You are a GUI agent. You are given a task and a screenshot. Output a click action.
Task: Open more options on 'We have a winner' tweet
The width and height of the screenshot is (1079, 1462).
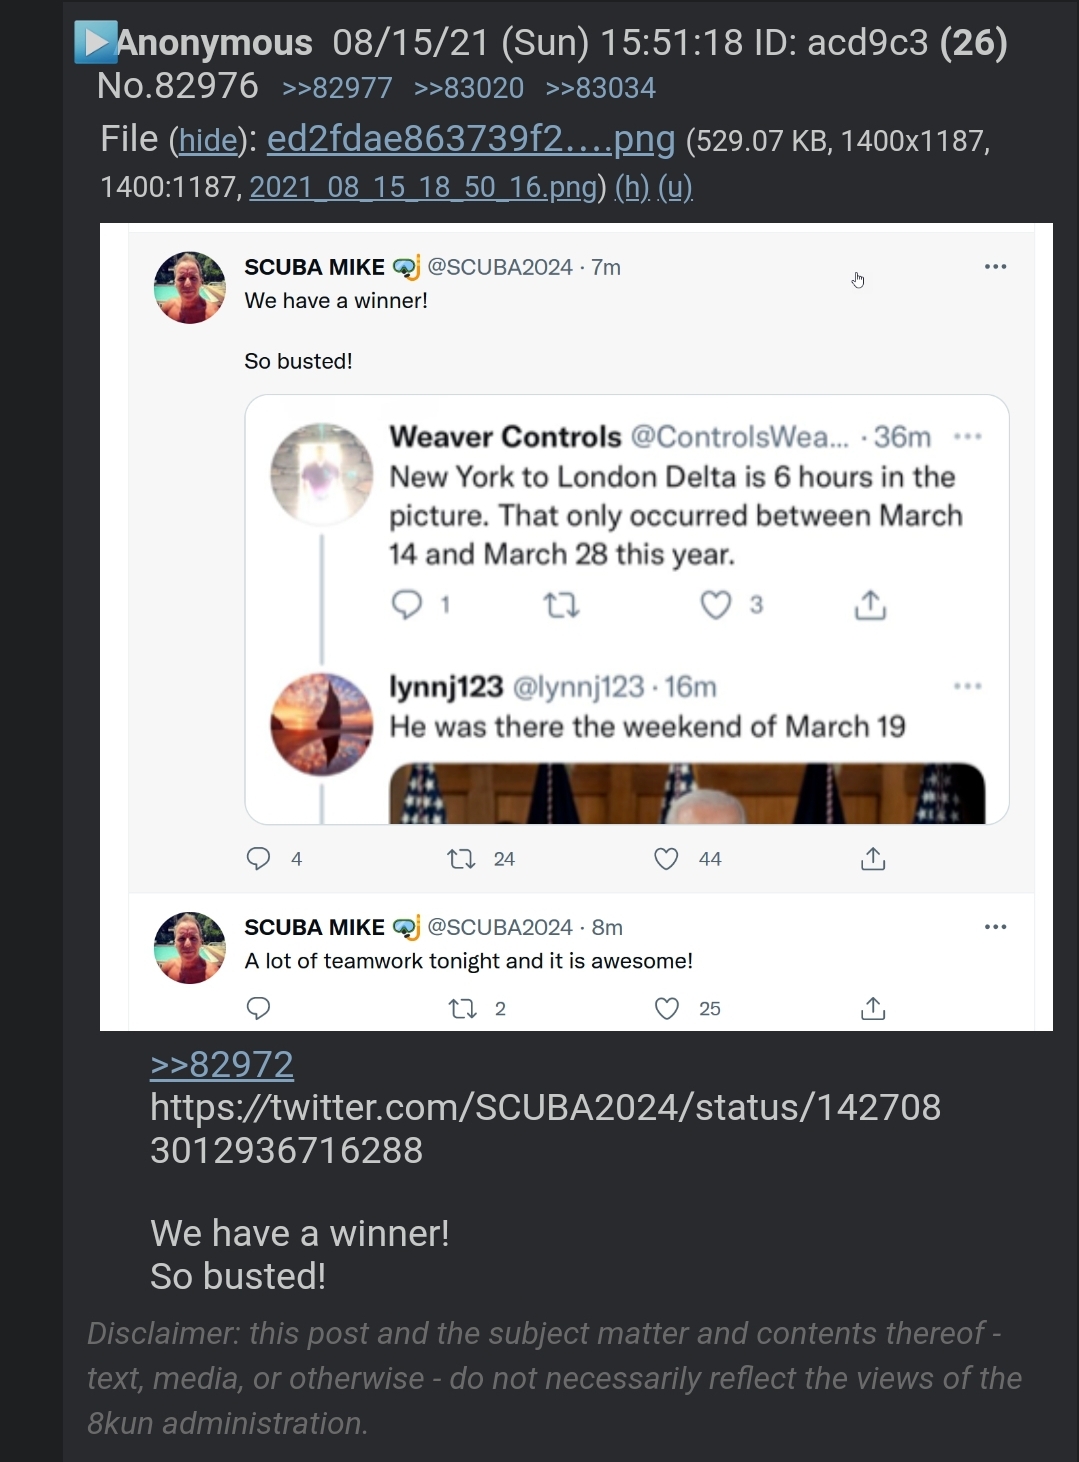click(995, 267)
